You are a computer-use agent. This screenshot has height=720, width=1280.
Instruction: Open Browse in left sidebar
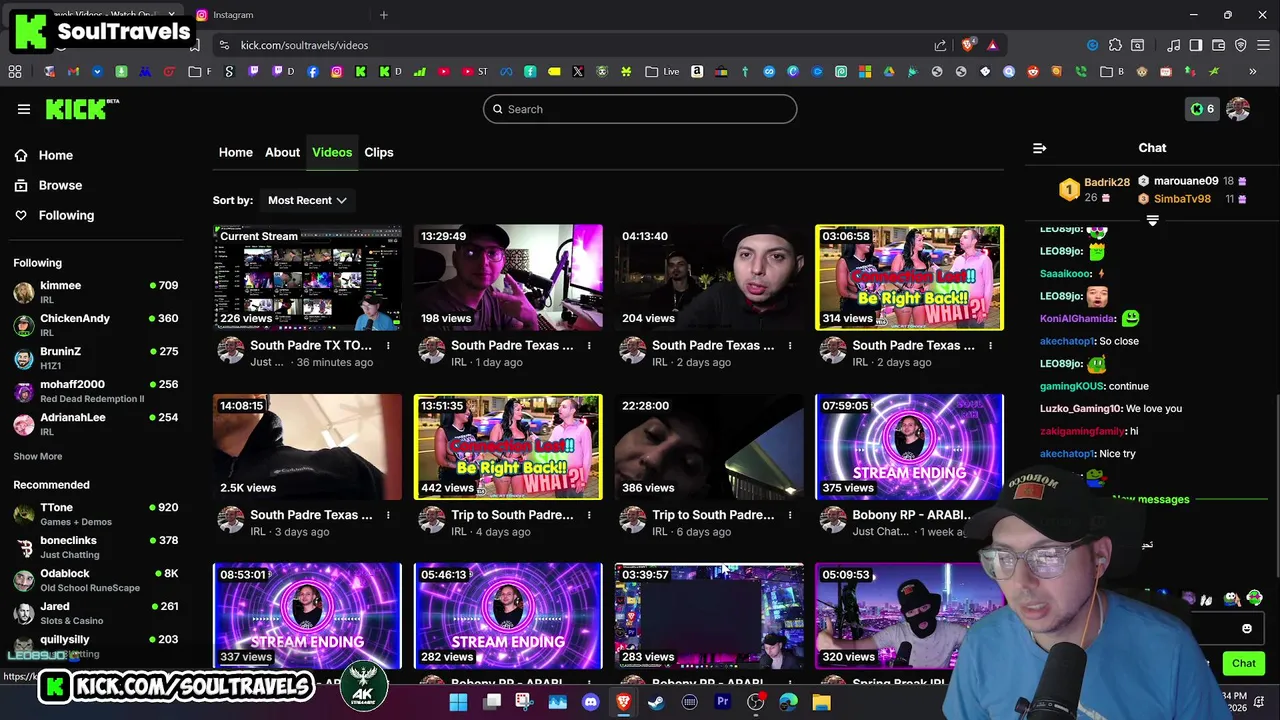48,185
